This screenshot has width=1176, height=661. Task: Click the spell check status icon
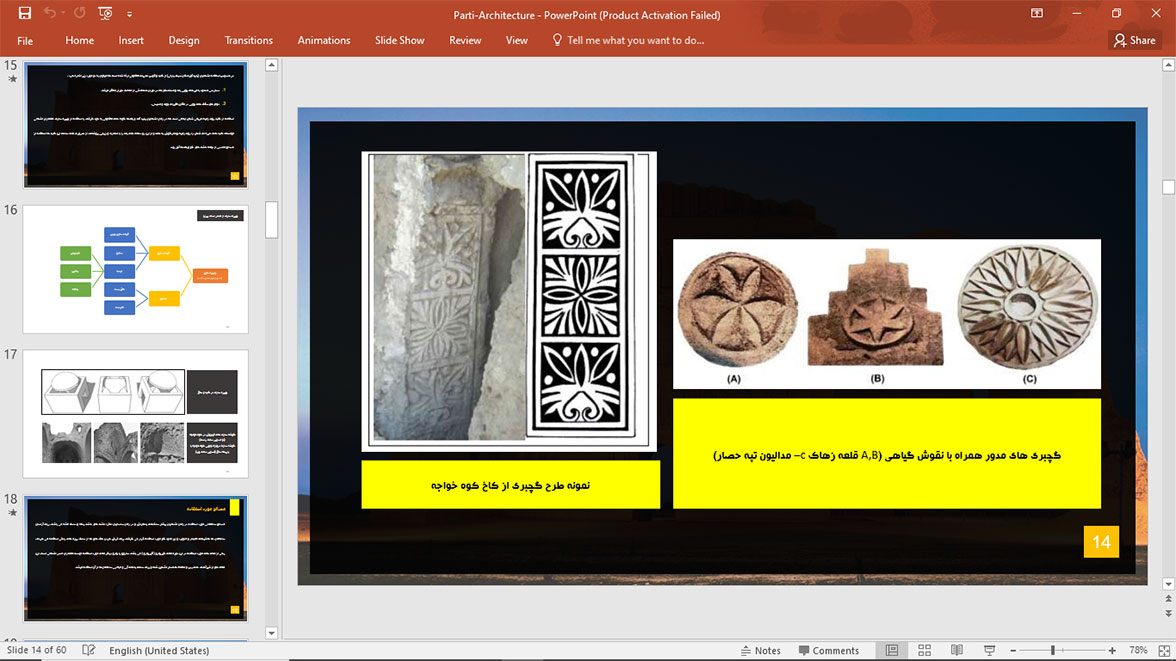coord(88,650)
